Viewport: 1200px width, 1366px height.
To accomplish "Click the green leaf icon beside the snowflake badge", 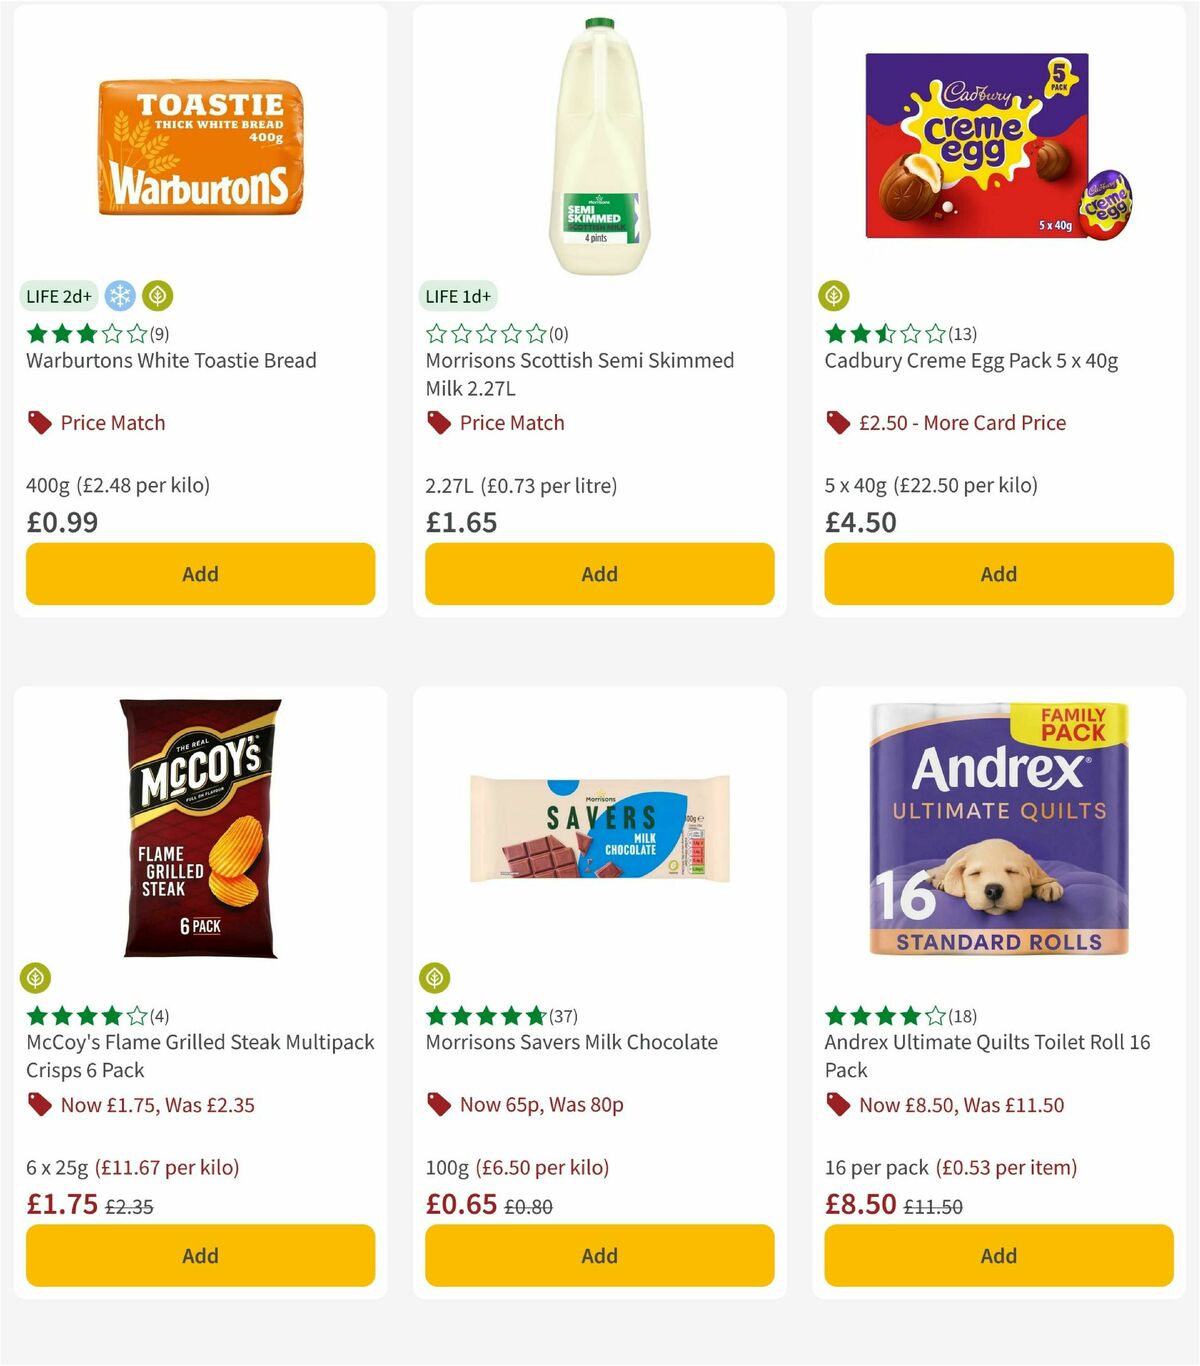I will pos(155,296).
